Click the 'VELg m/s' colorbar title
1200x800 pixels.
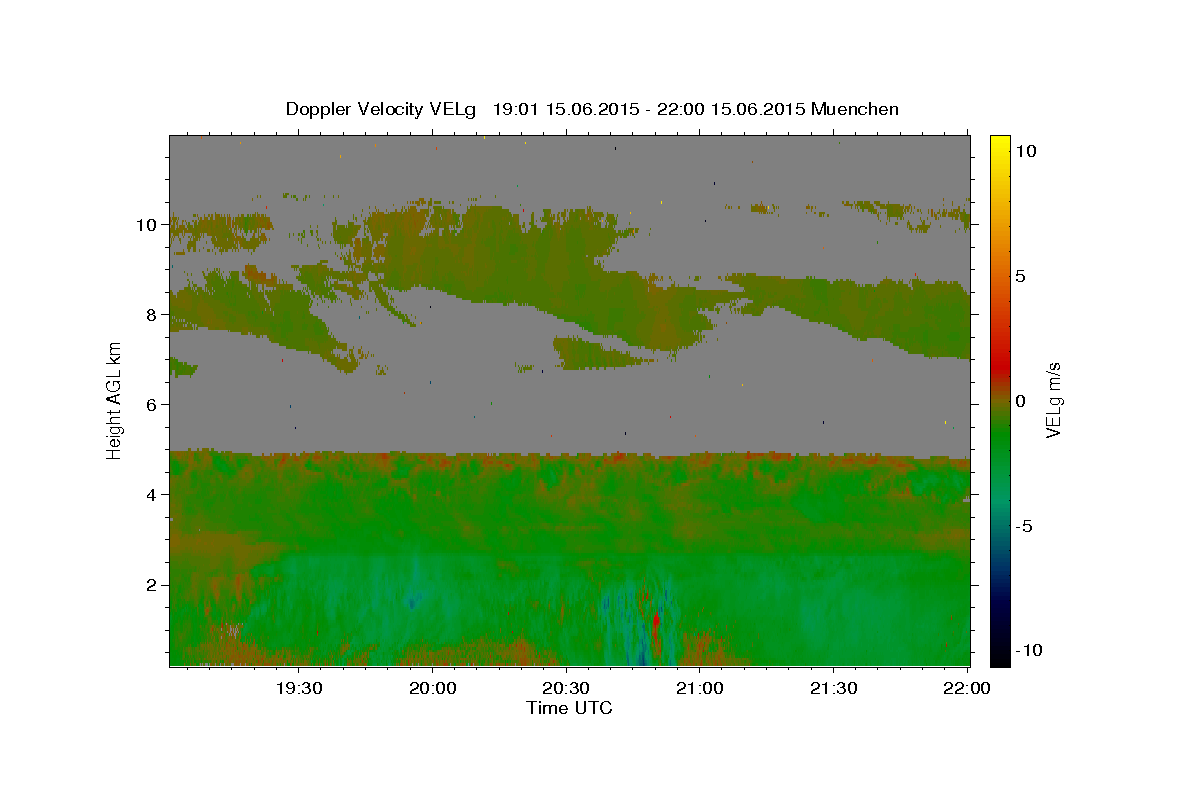point(1055,400)
